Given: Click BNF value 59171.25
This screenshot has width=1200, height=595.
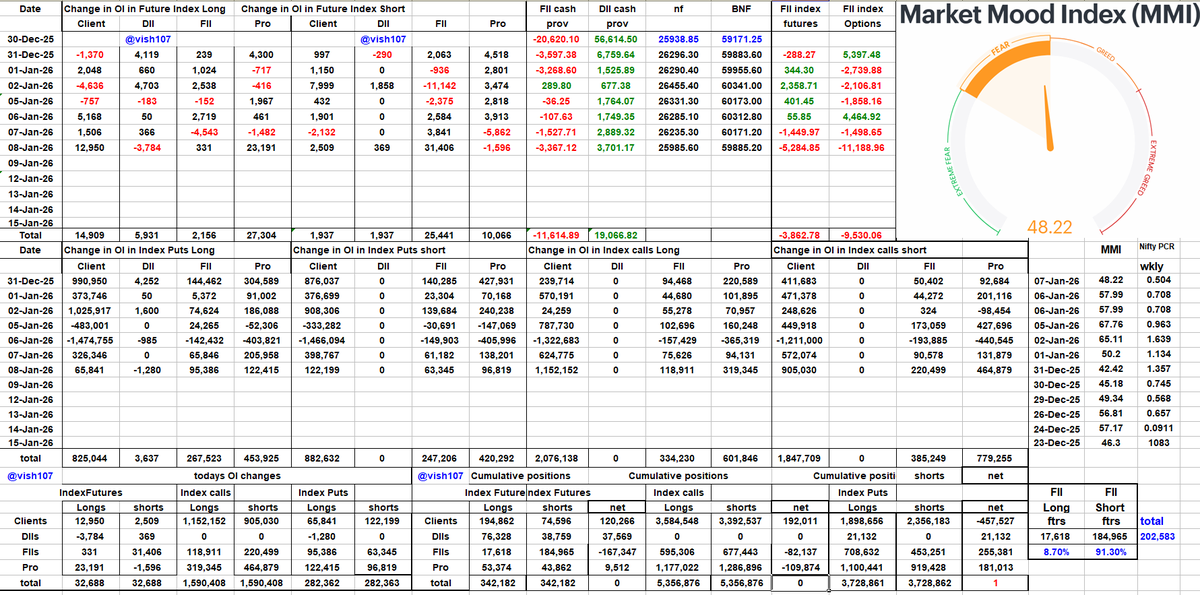Looking at the screenshot, I should (740, 39).
